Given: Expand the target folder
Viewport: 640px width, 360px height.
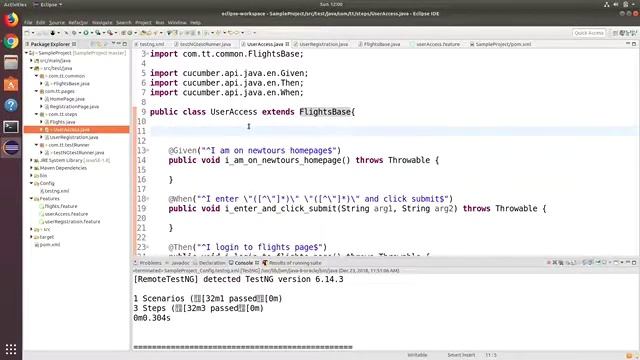Looking at the screenshot, I should (x=31, y=237).
